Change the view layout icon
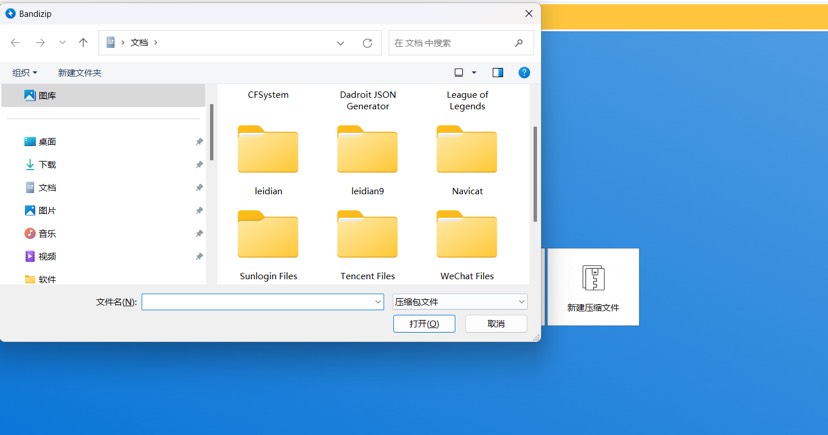 459,72
